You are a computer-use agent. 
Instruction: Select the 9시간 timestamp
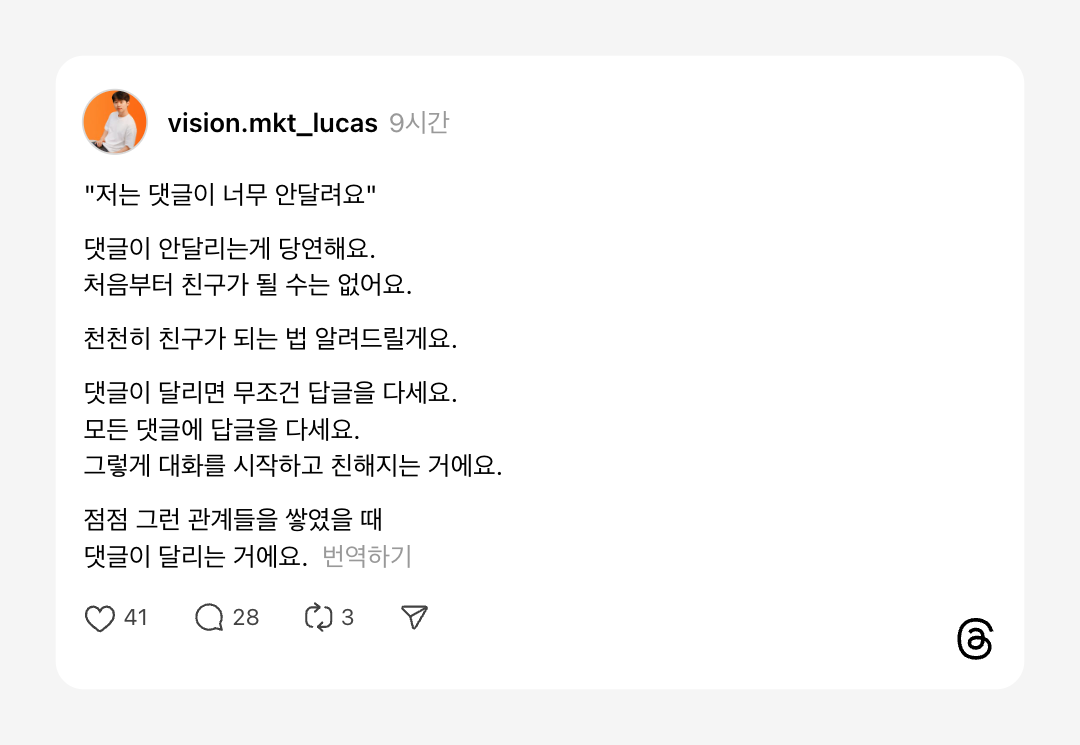tap(419, 122)
